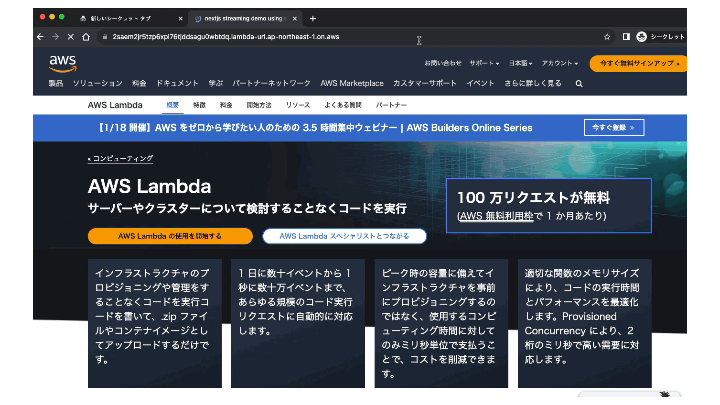This screenshot has height=405, width=720.
Task: Open the 製品 menu
Action: (56, 83)
